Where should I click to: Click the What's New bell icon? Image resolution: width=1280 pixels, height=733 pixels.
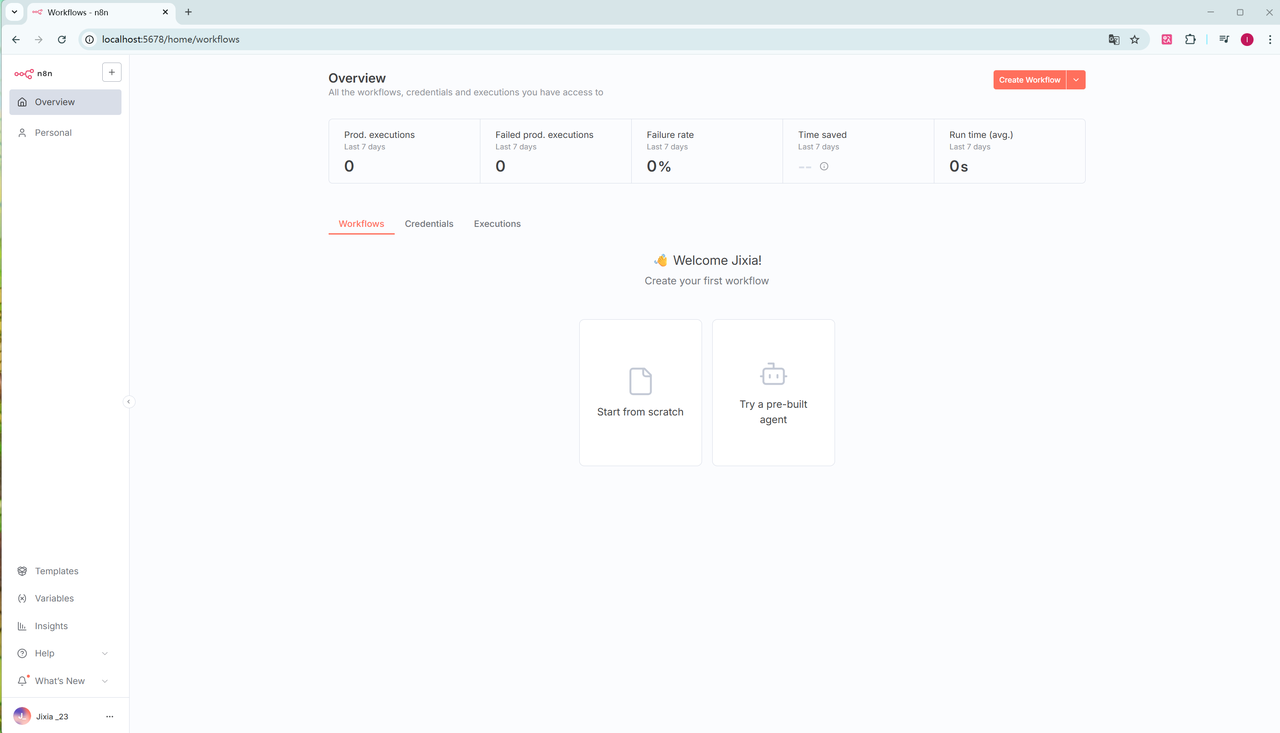(22, 681)
